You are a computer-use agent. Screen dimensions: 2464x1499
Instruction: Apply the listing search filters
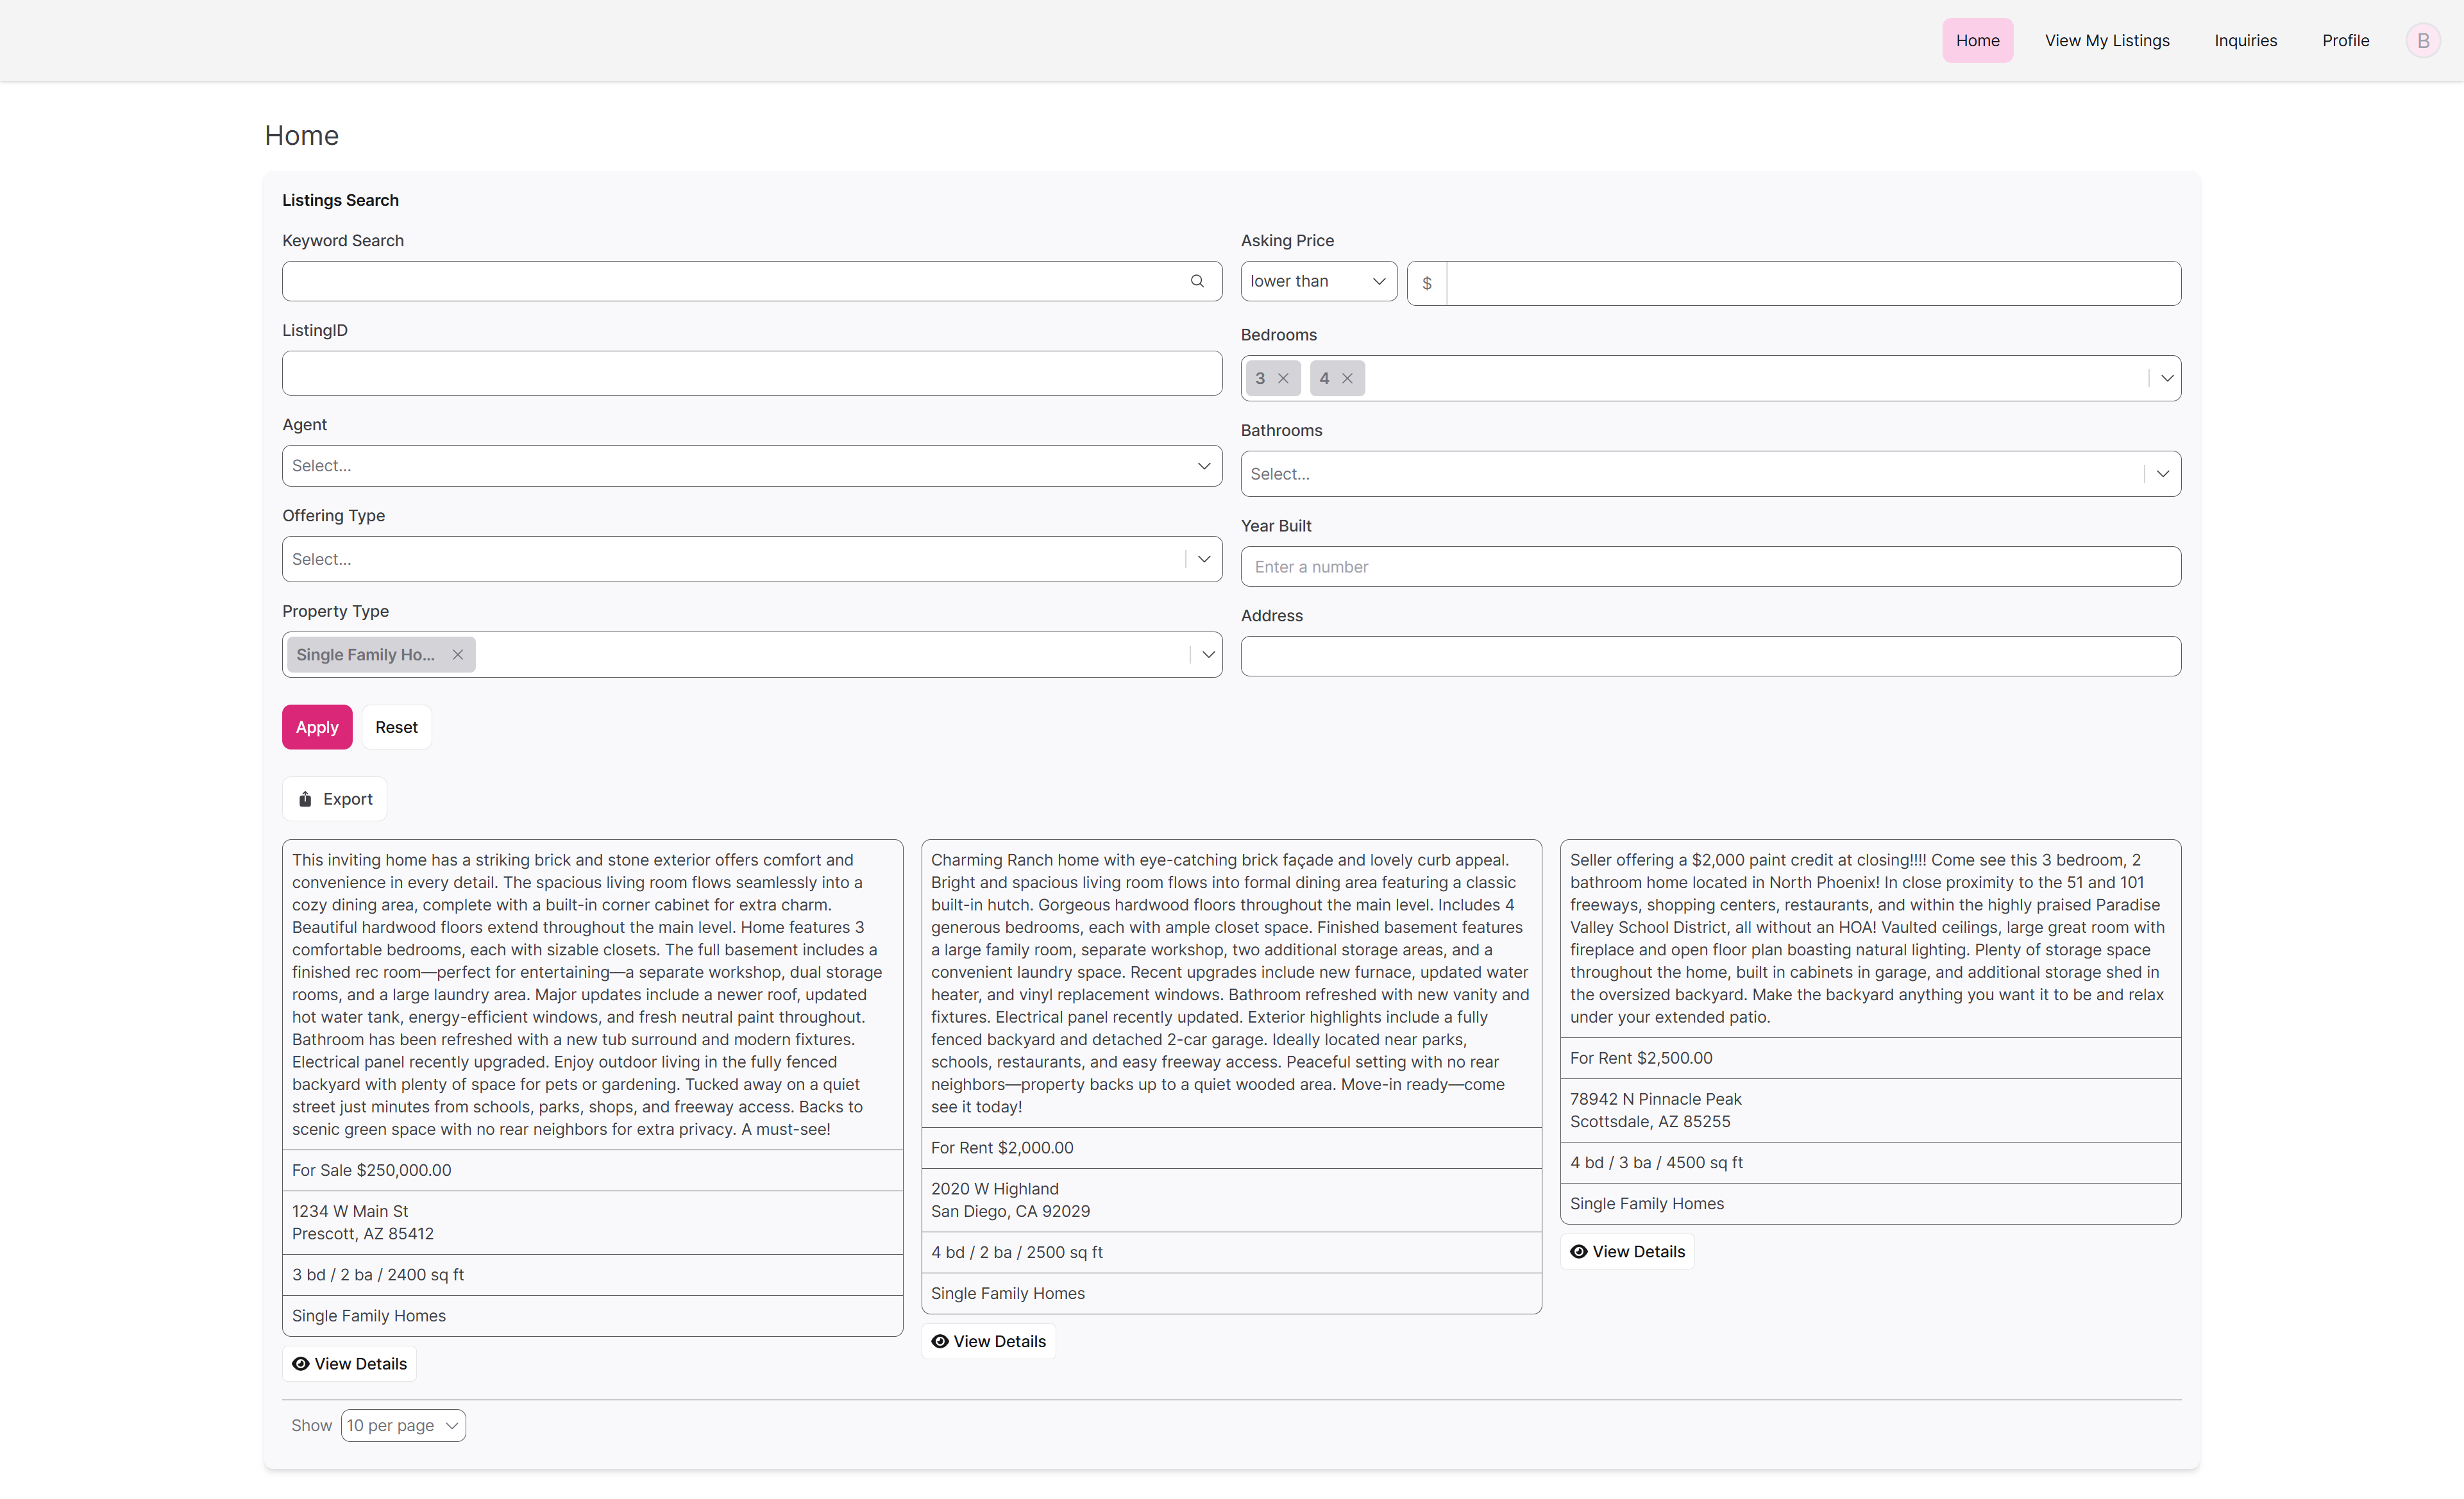(317, 727)
